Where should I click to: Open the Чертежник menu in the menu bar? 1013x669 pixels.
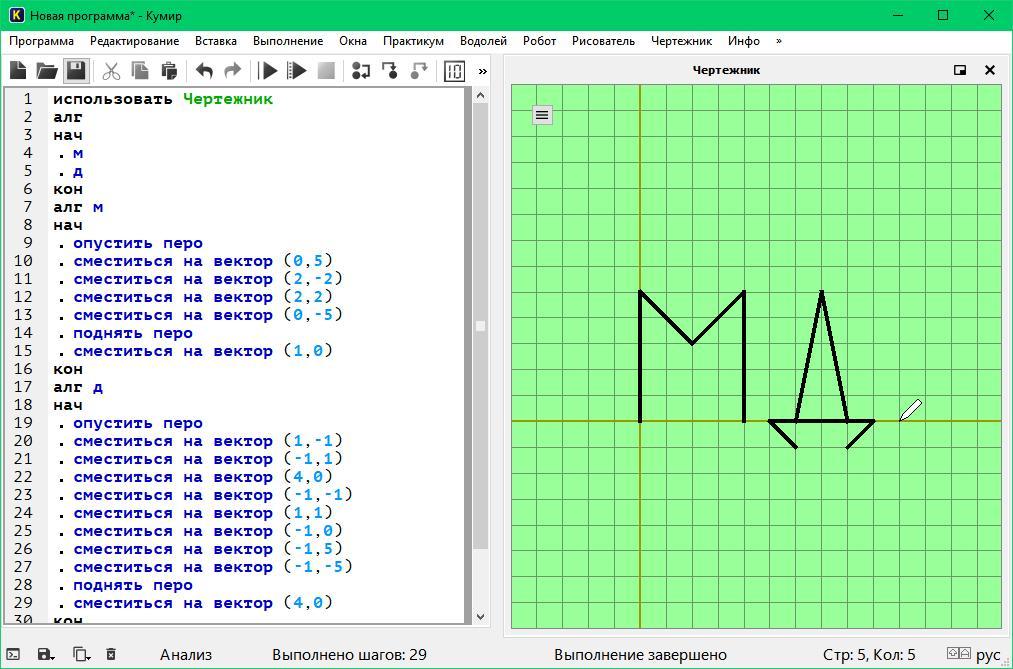(x=681, y=41)
